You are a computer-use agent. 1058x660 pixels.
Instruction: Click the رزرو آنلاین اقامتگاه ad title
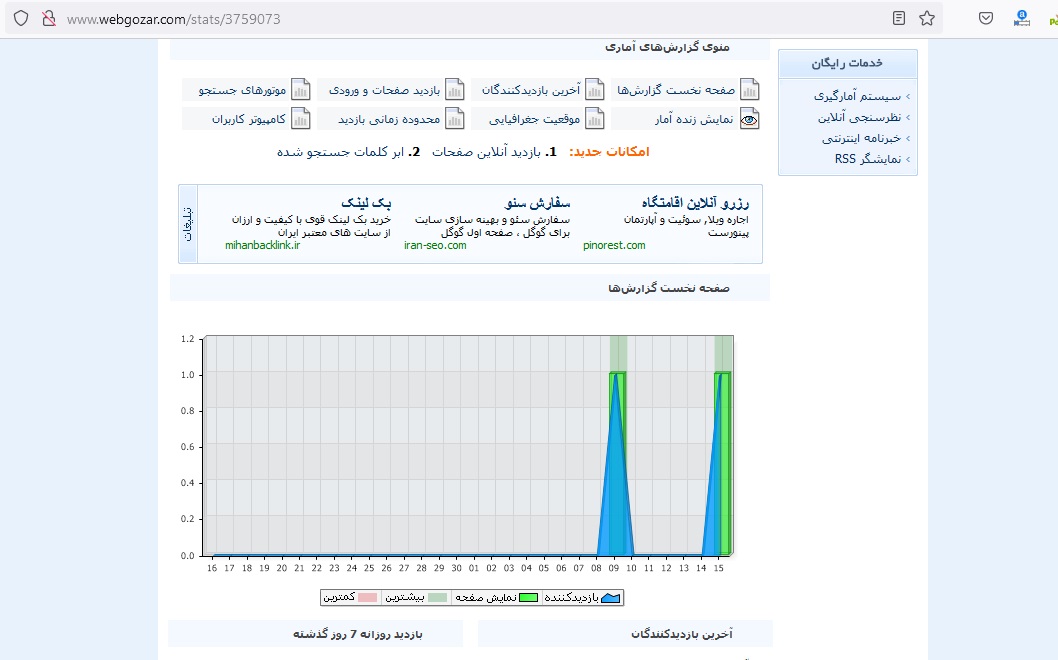(x=695, y=202)
